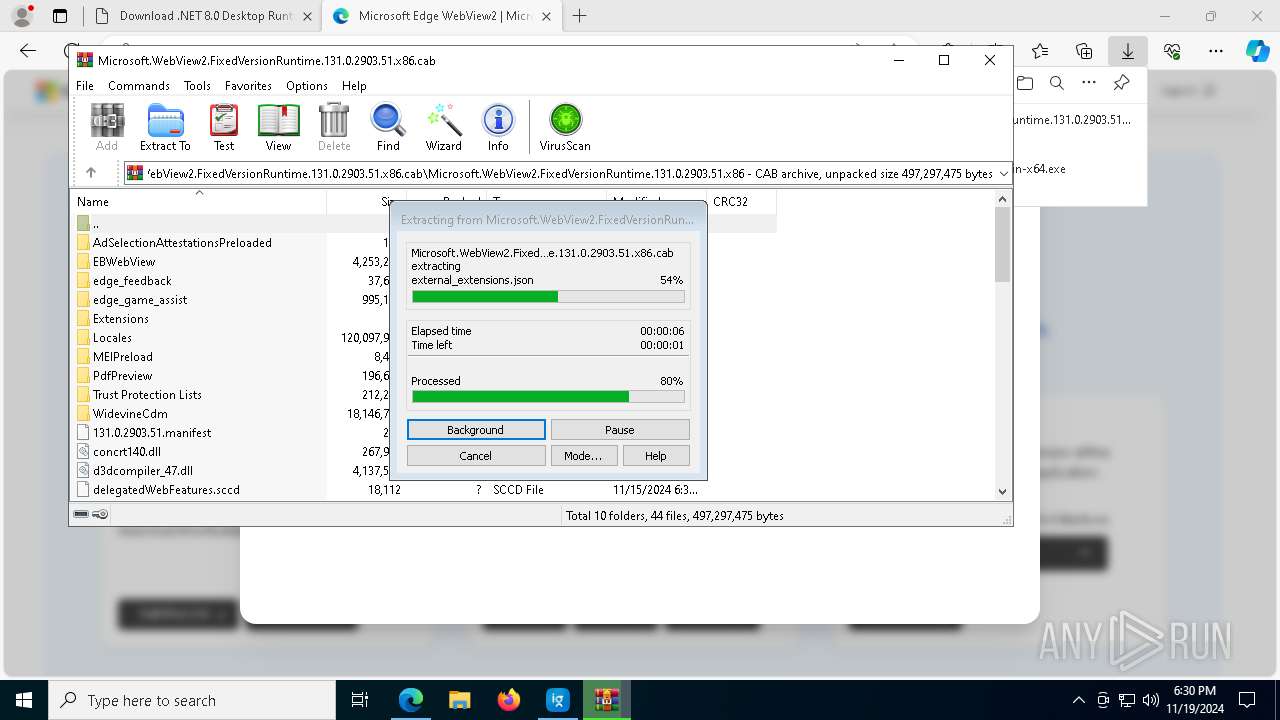Viewport: 1280px width, 720px height.
Task: Open the Commands menu
Action: [139, 86]
